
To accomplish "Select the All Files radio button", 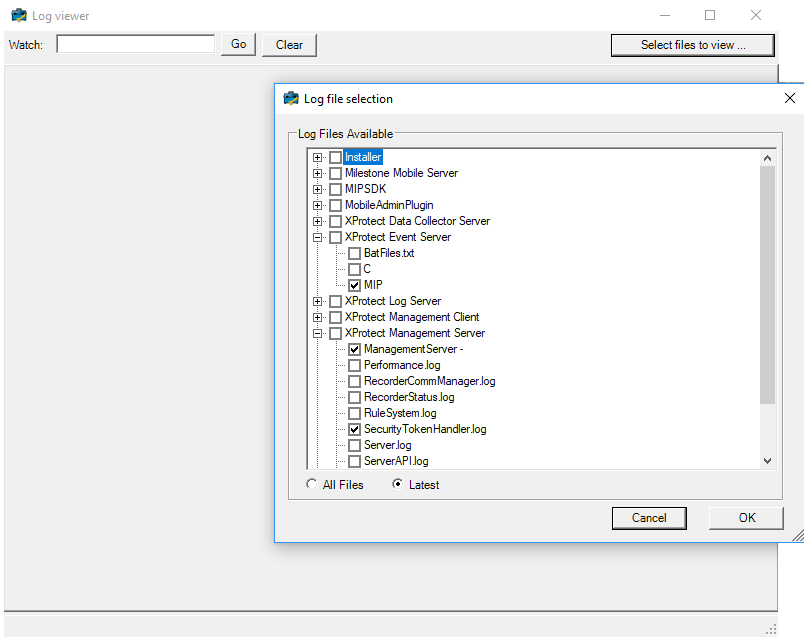I will pyautogui.click(x=311, y=484).
